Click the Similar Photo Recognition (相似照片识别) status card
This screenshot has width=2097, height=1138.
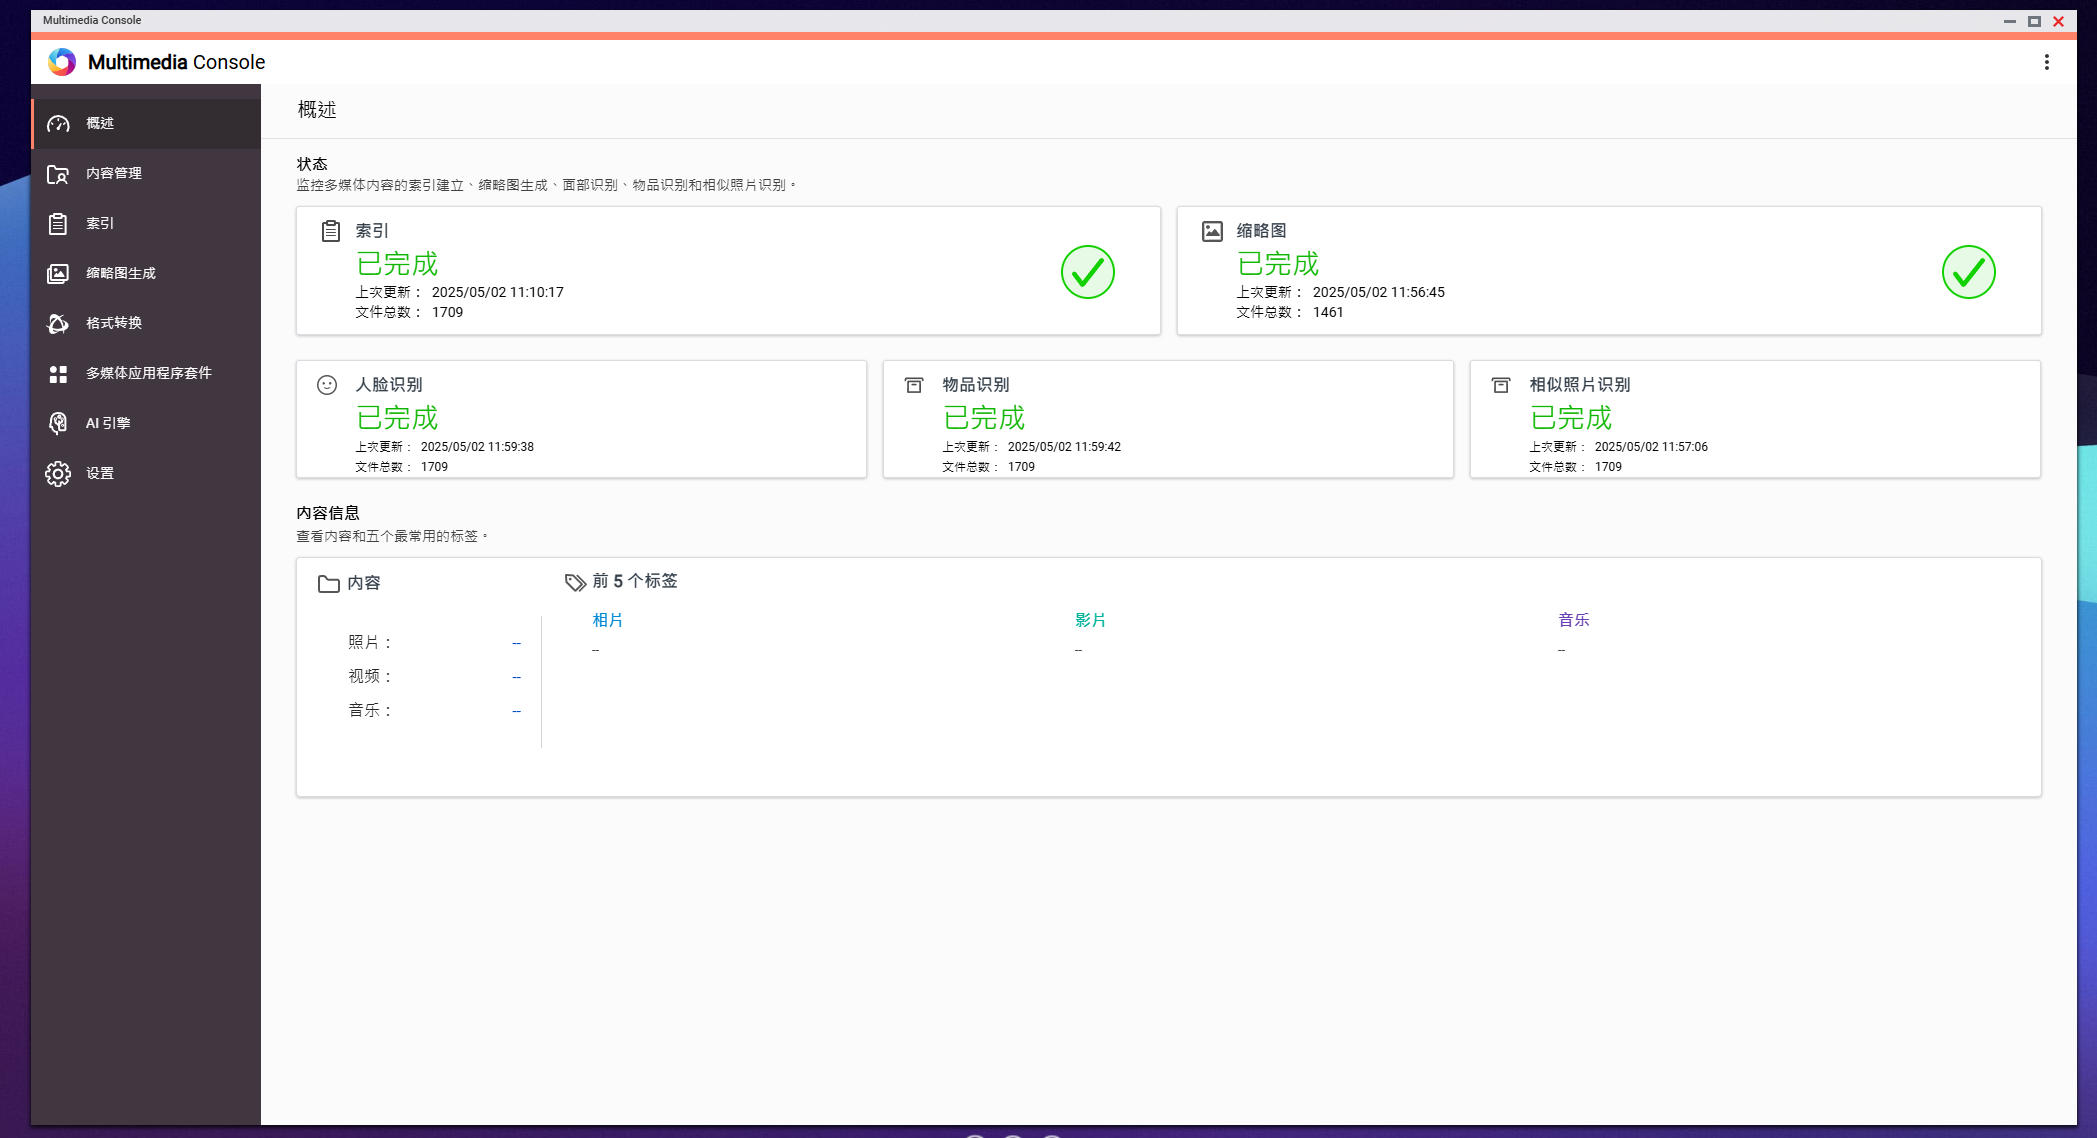[1754, 420]
